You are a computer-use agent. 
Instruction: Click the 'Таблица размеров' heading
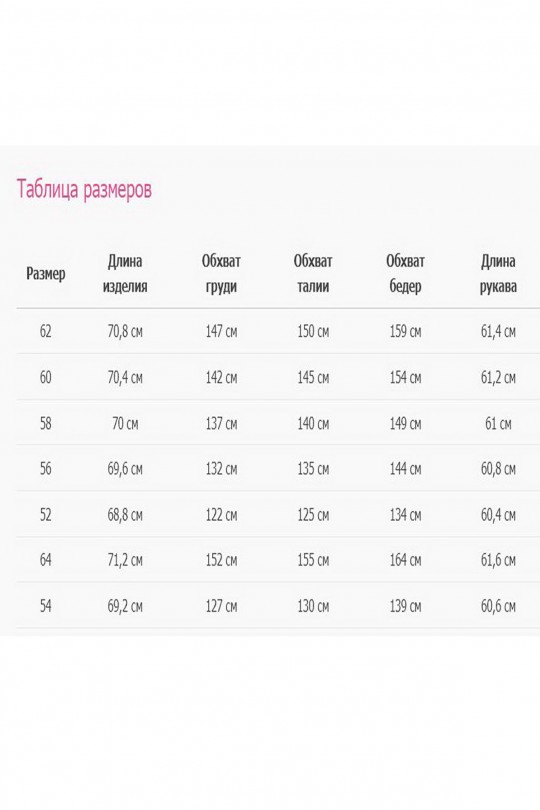click(84, 189)
